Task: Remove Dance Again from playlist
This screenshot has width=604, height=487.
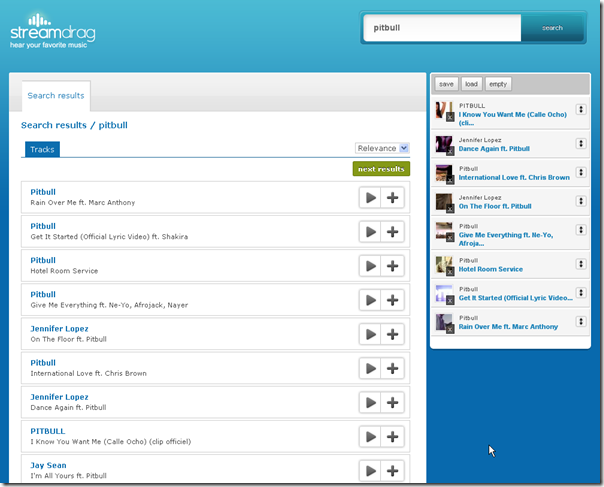Action: (x=450, y=151)
